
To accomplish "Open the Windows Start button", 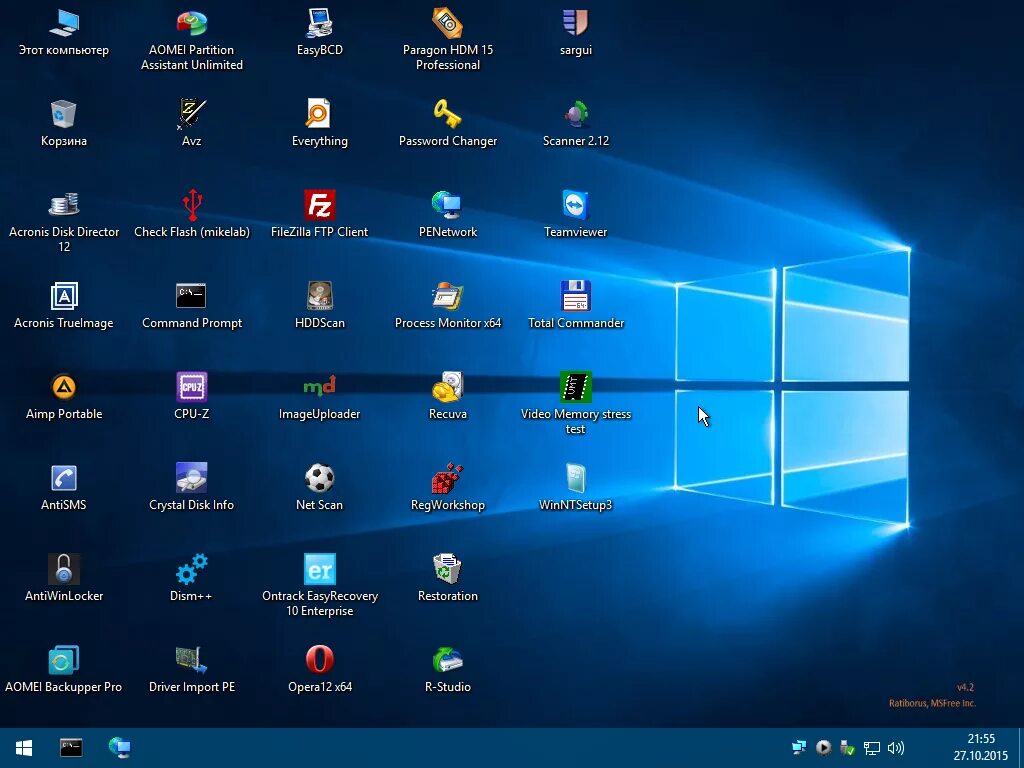I will (x=24, y=747).
